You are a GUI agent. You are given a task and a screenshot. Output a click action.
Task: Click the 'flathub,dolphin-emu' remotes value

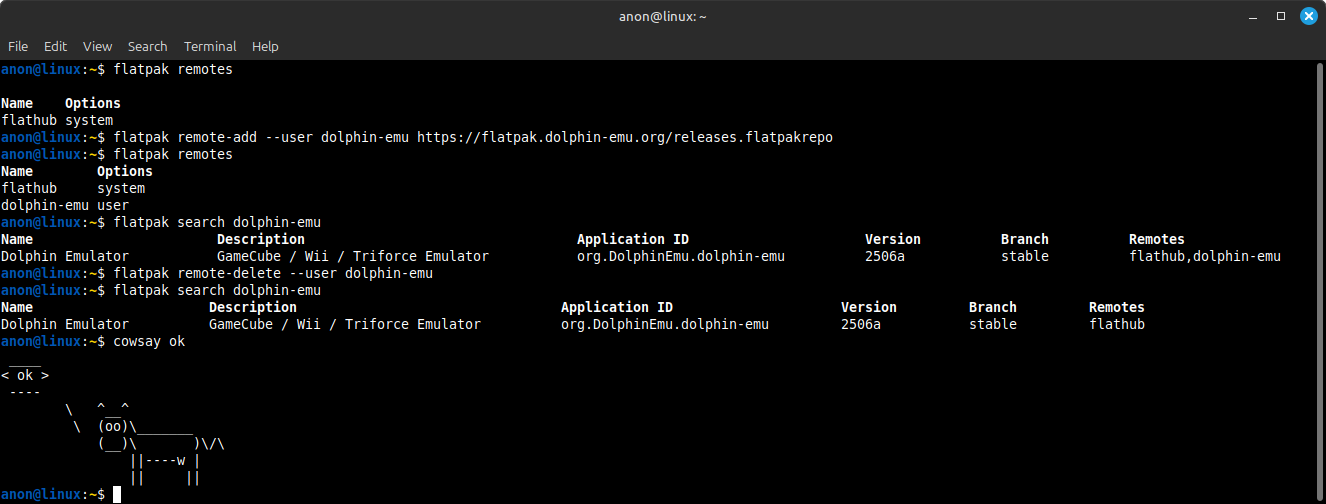tap(1205, 256)
